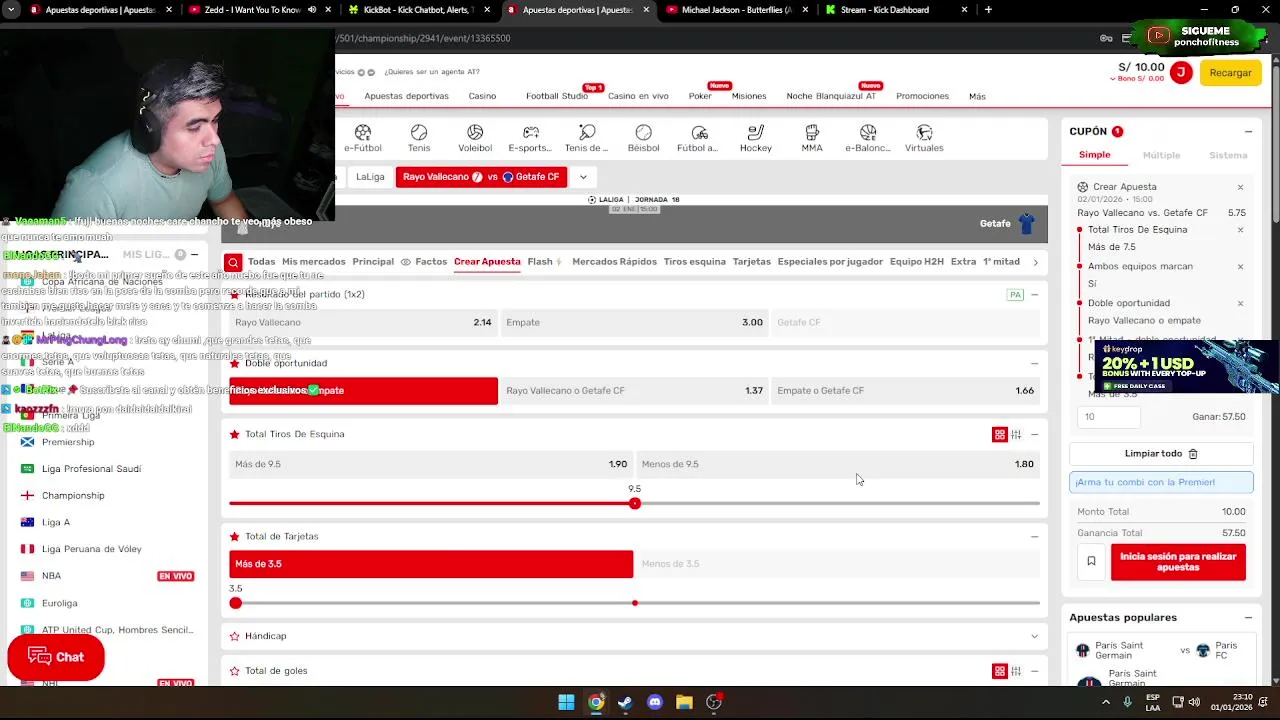This screenshot has height=720, width=1280.
Task: Click the Limpiar todo button
Action: 1161,454
